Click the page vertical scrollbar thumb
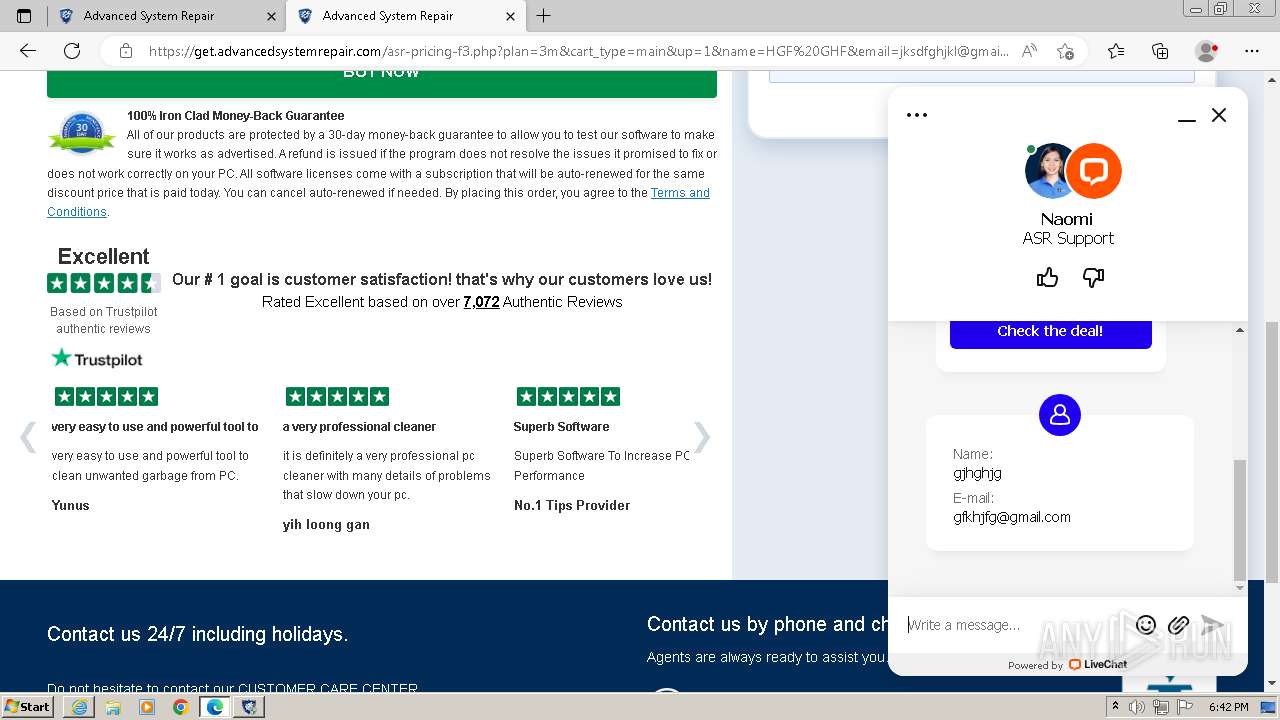 [x=1272, y=452]
